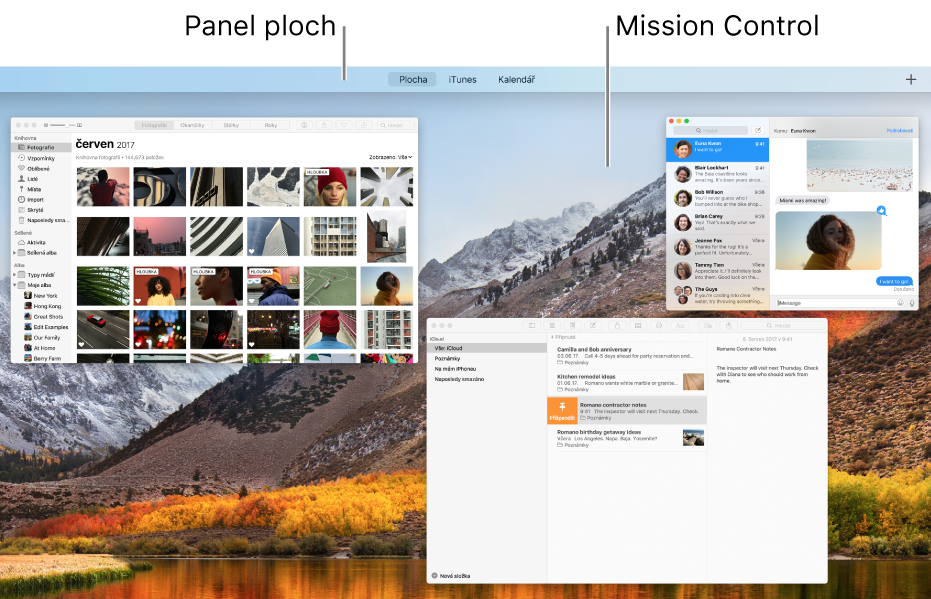The height and width of the screenshot is (599, 931).
Task: Select the red car photo thumbnail
Action: (103, 329)
